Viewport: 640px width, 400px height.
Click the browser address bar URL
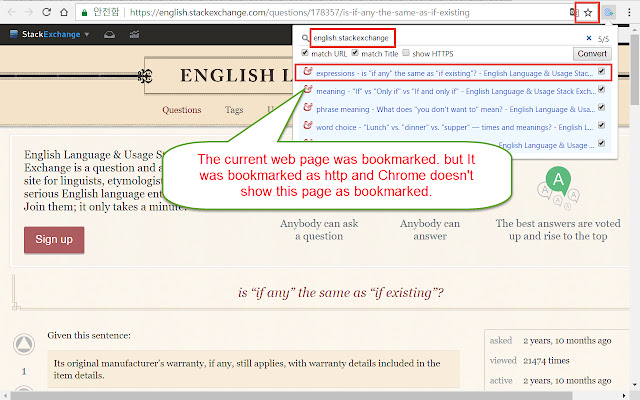[x=300, y=13]
